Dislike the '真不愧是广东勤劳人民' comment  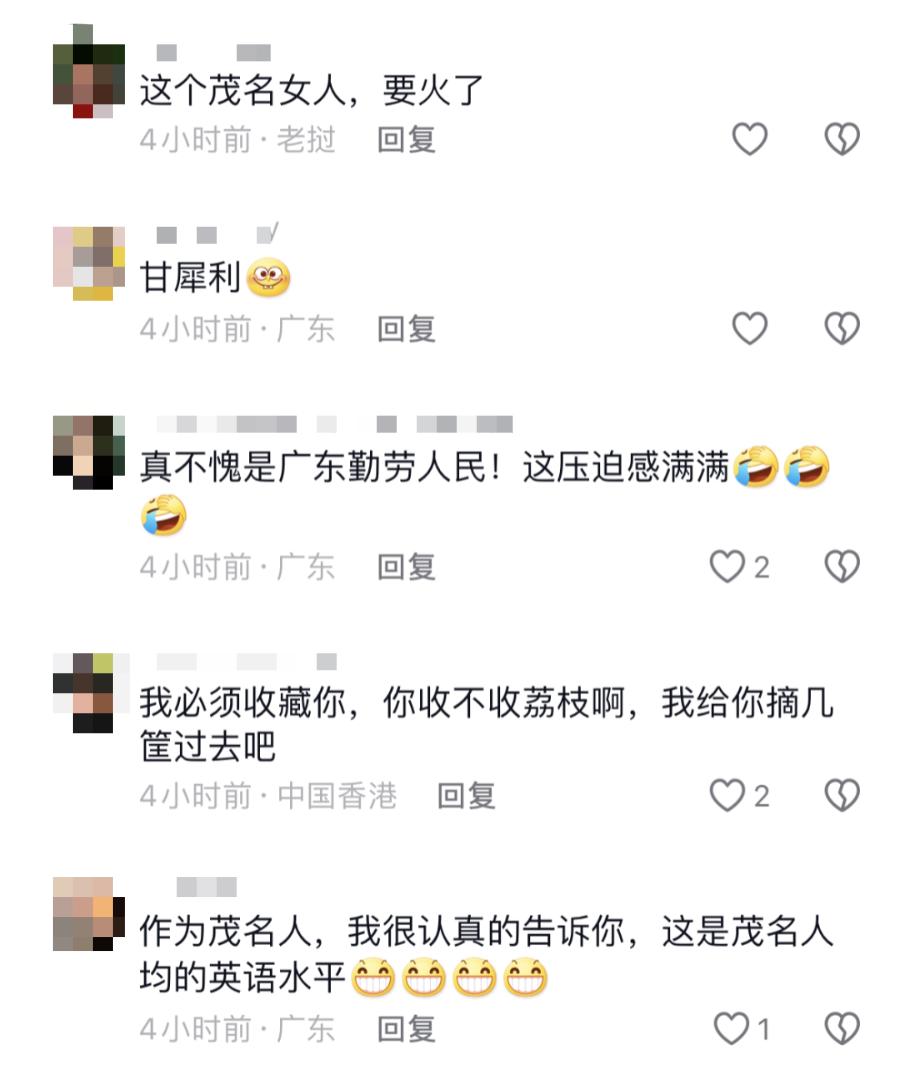[x=841, y=567]
